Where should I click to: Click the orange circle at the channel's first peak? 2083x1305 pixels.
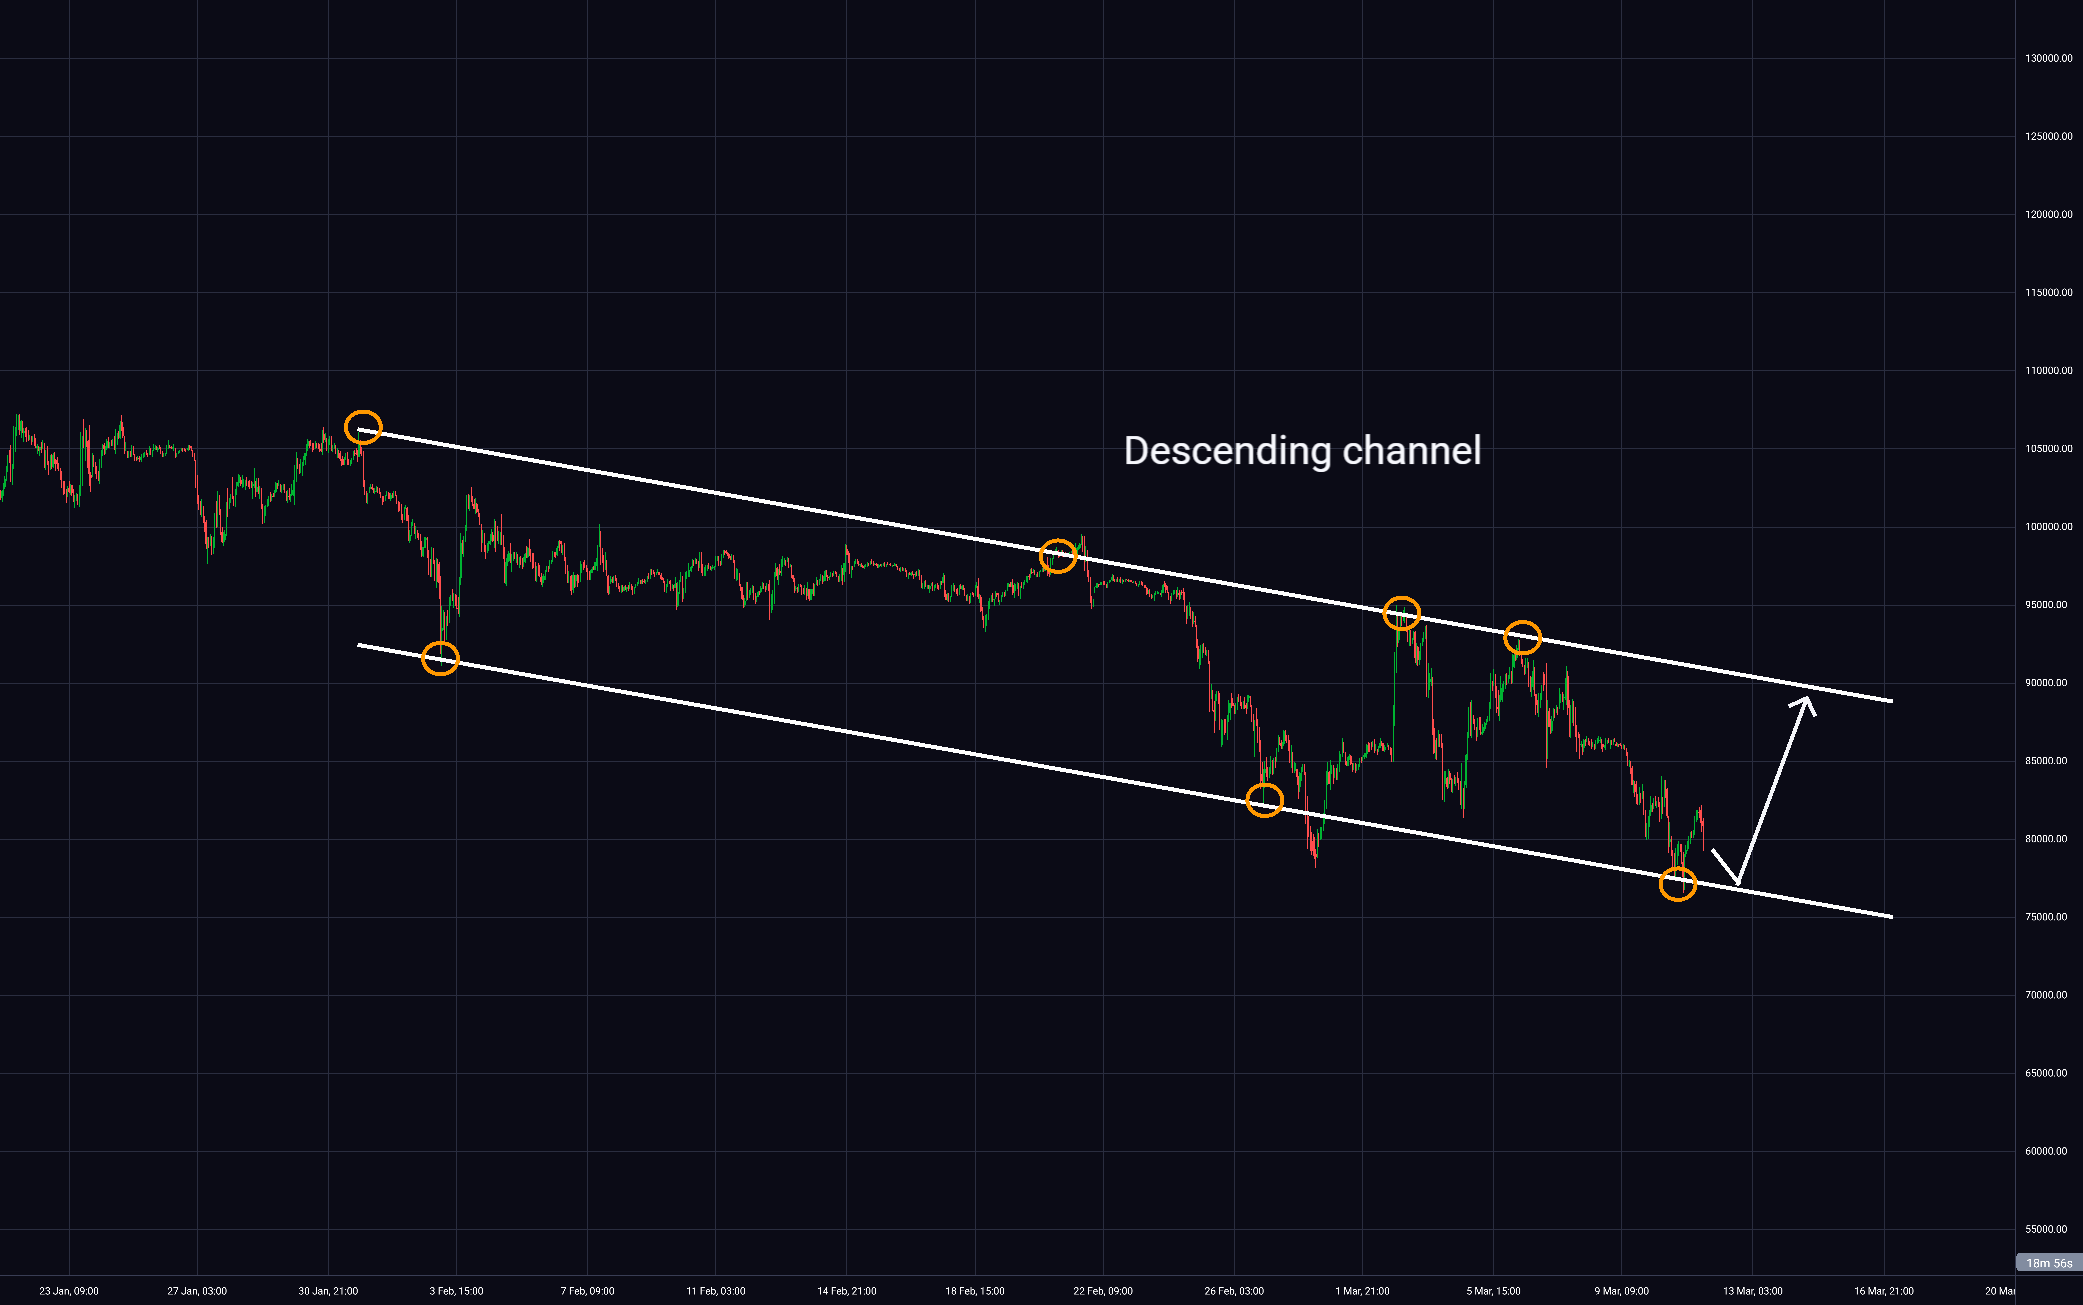coord(363,427)
